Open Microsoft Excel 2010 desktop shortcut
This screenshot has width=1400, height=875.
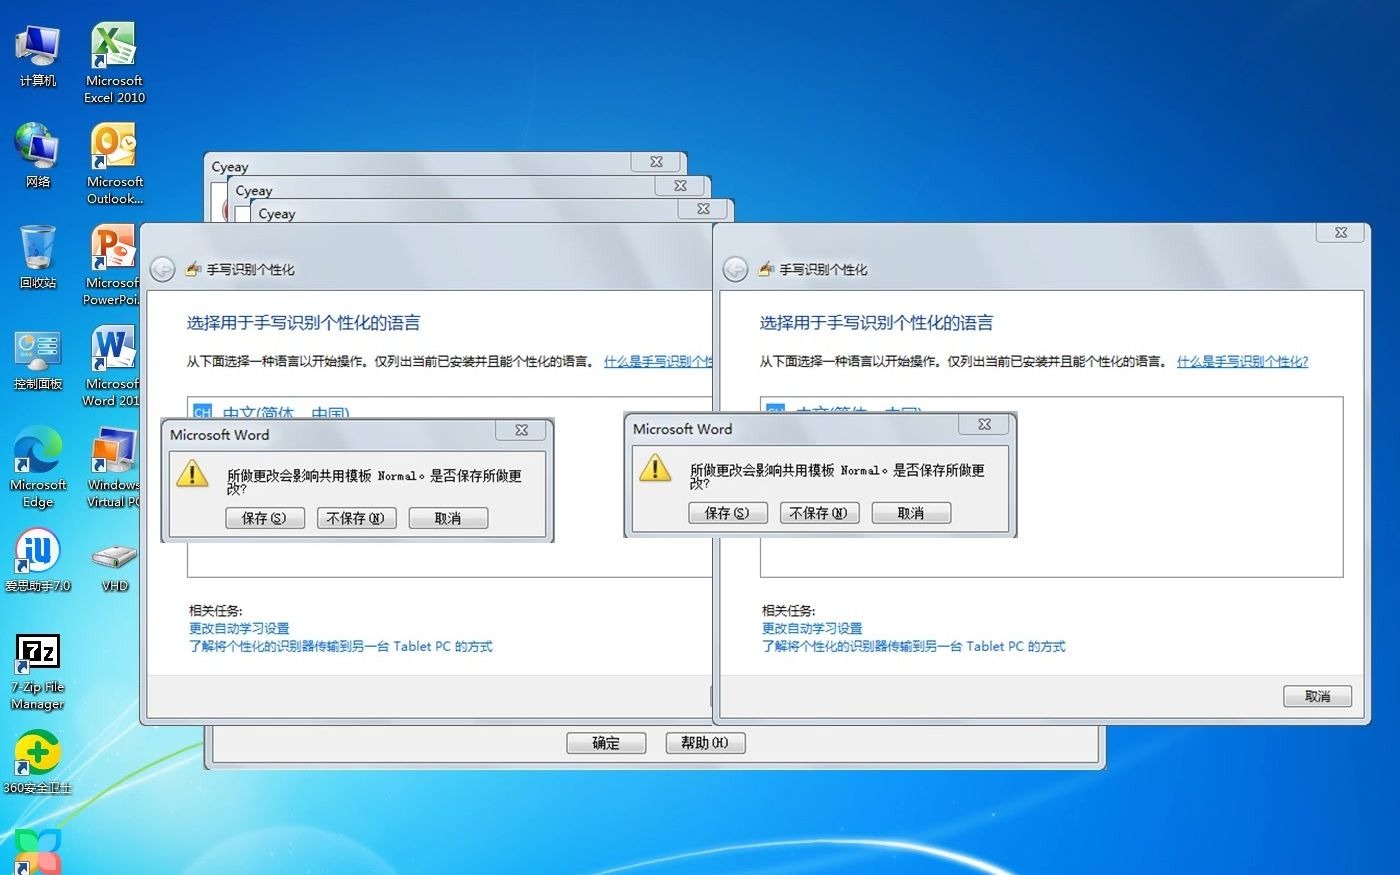(x=114, y=62)
